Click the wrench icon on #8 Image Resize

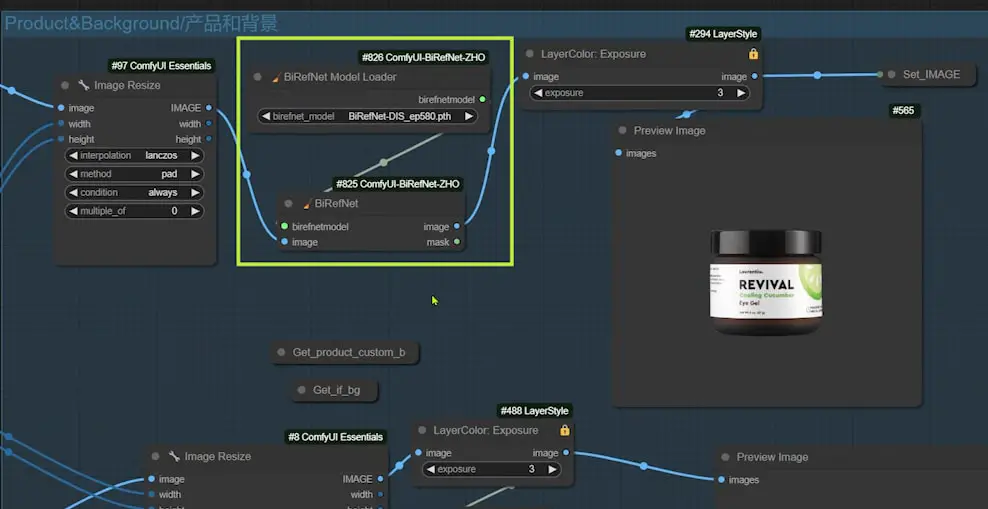click(174, 456)
